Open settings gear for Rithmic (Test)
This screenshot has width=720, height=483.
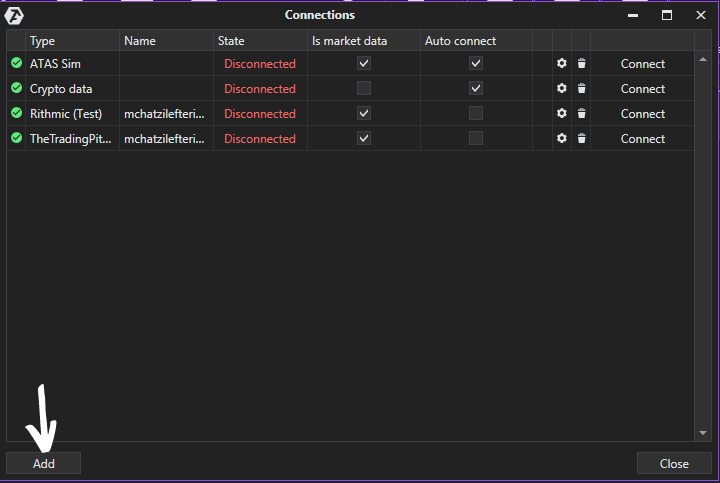coord(562,114)
